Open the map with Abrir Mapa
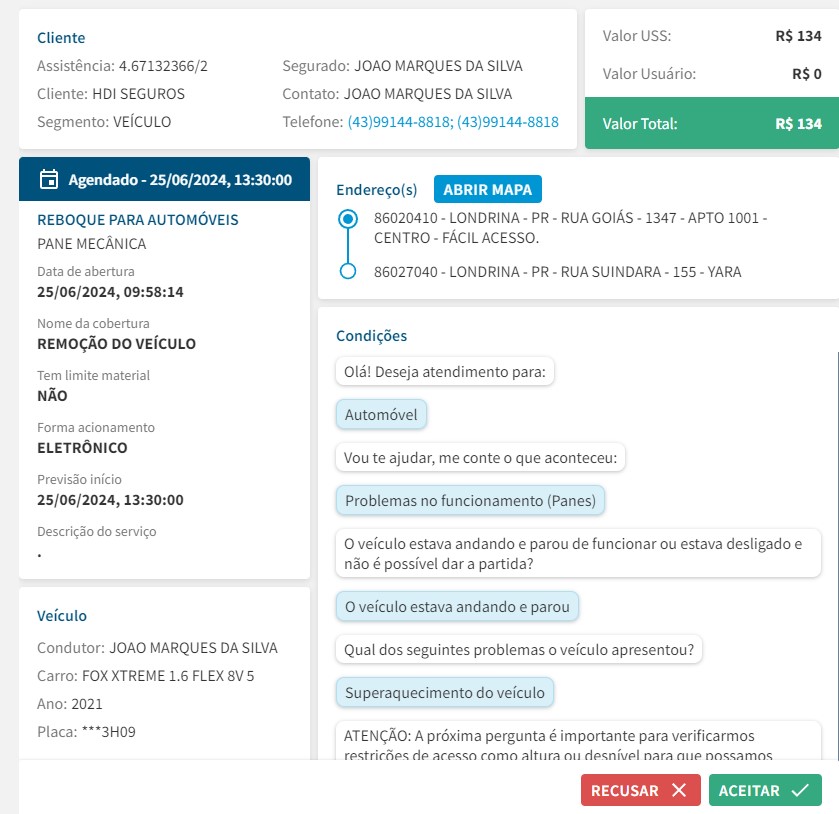 (488, 189)
